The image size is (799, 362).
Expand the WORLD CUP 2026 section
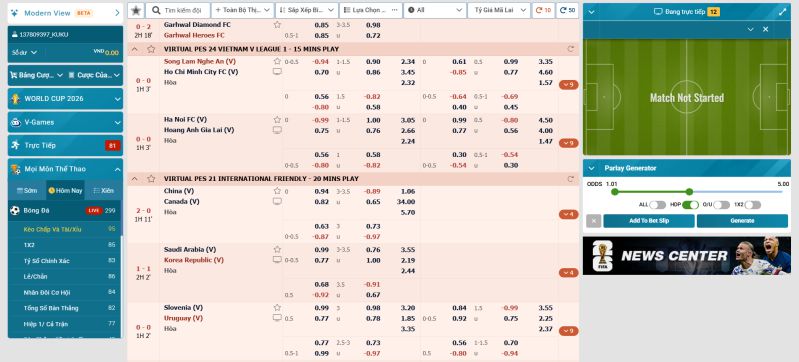point(65,98)
